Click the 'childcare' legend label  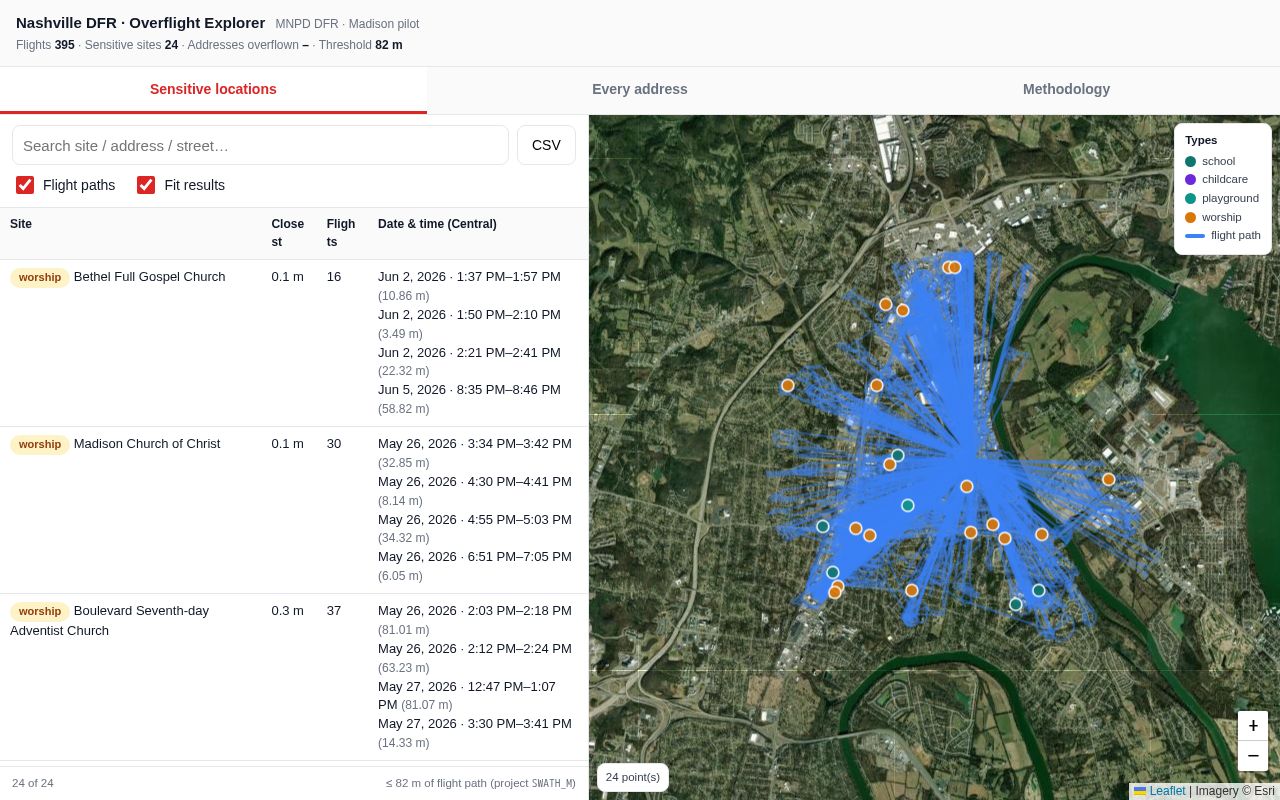tap(1225, 180)
